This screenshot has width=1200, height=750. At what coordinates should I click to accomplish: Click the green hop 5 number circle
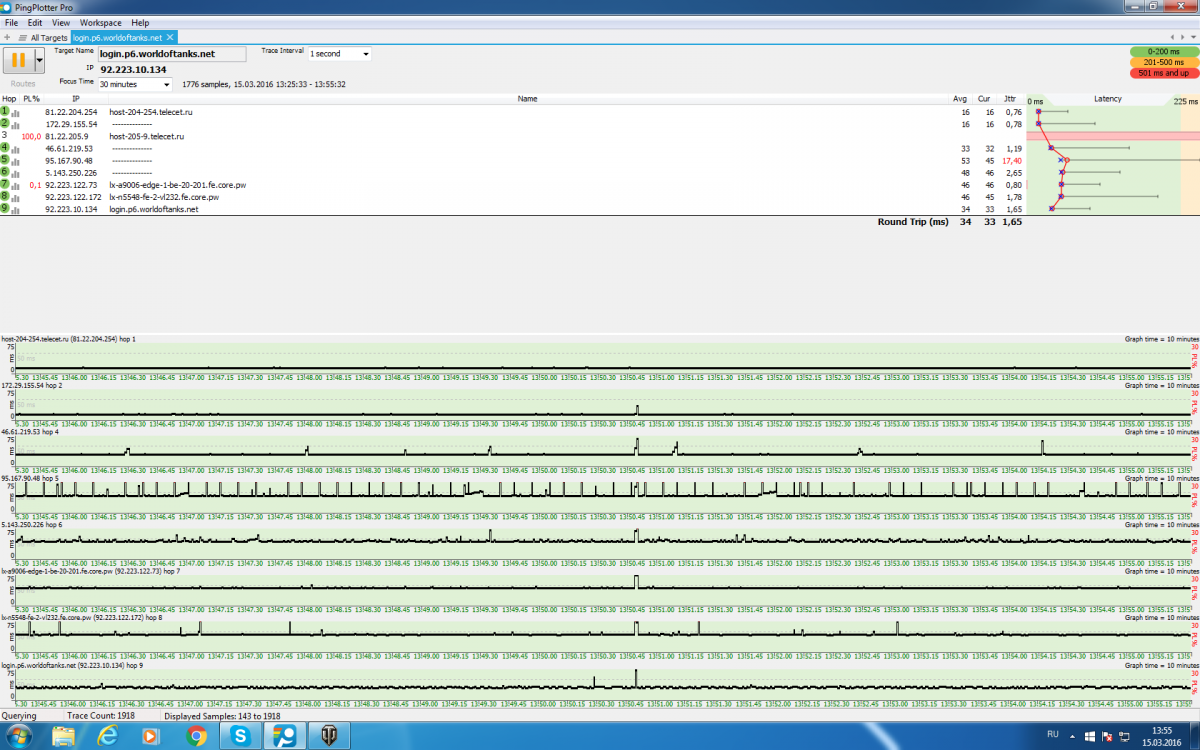(x=5, y=159)
